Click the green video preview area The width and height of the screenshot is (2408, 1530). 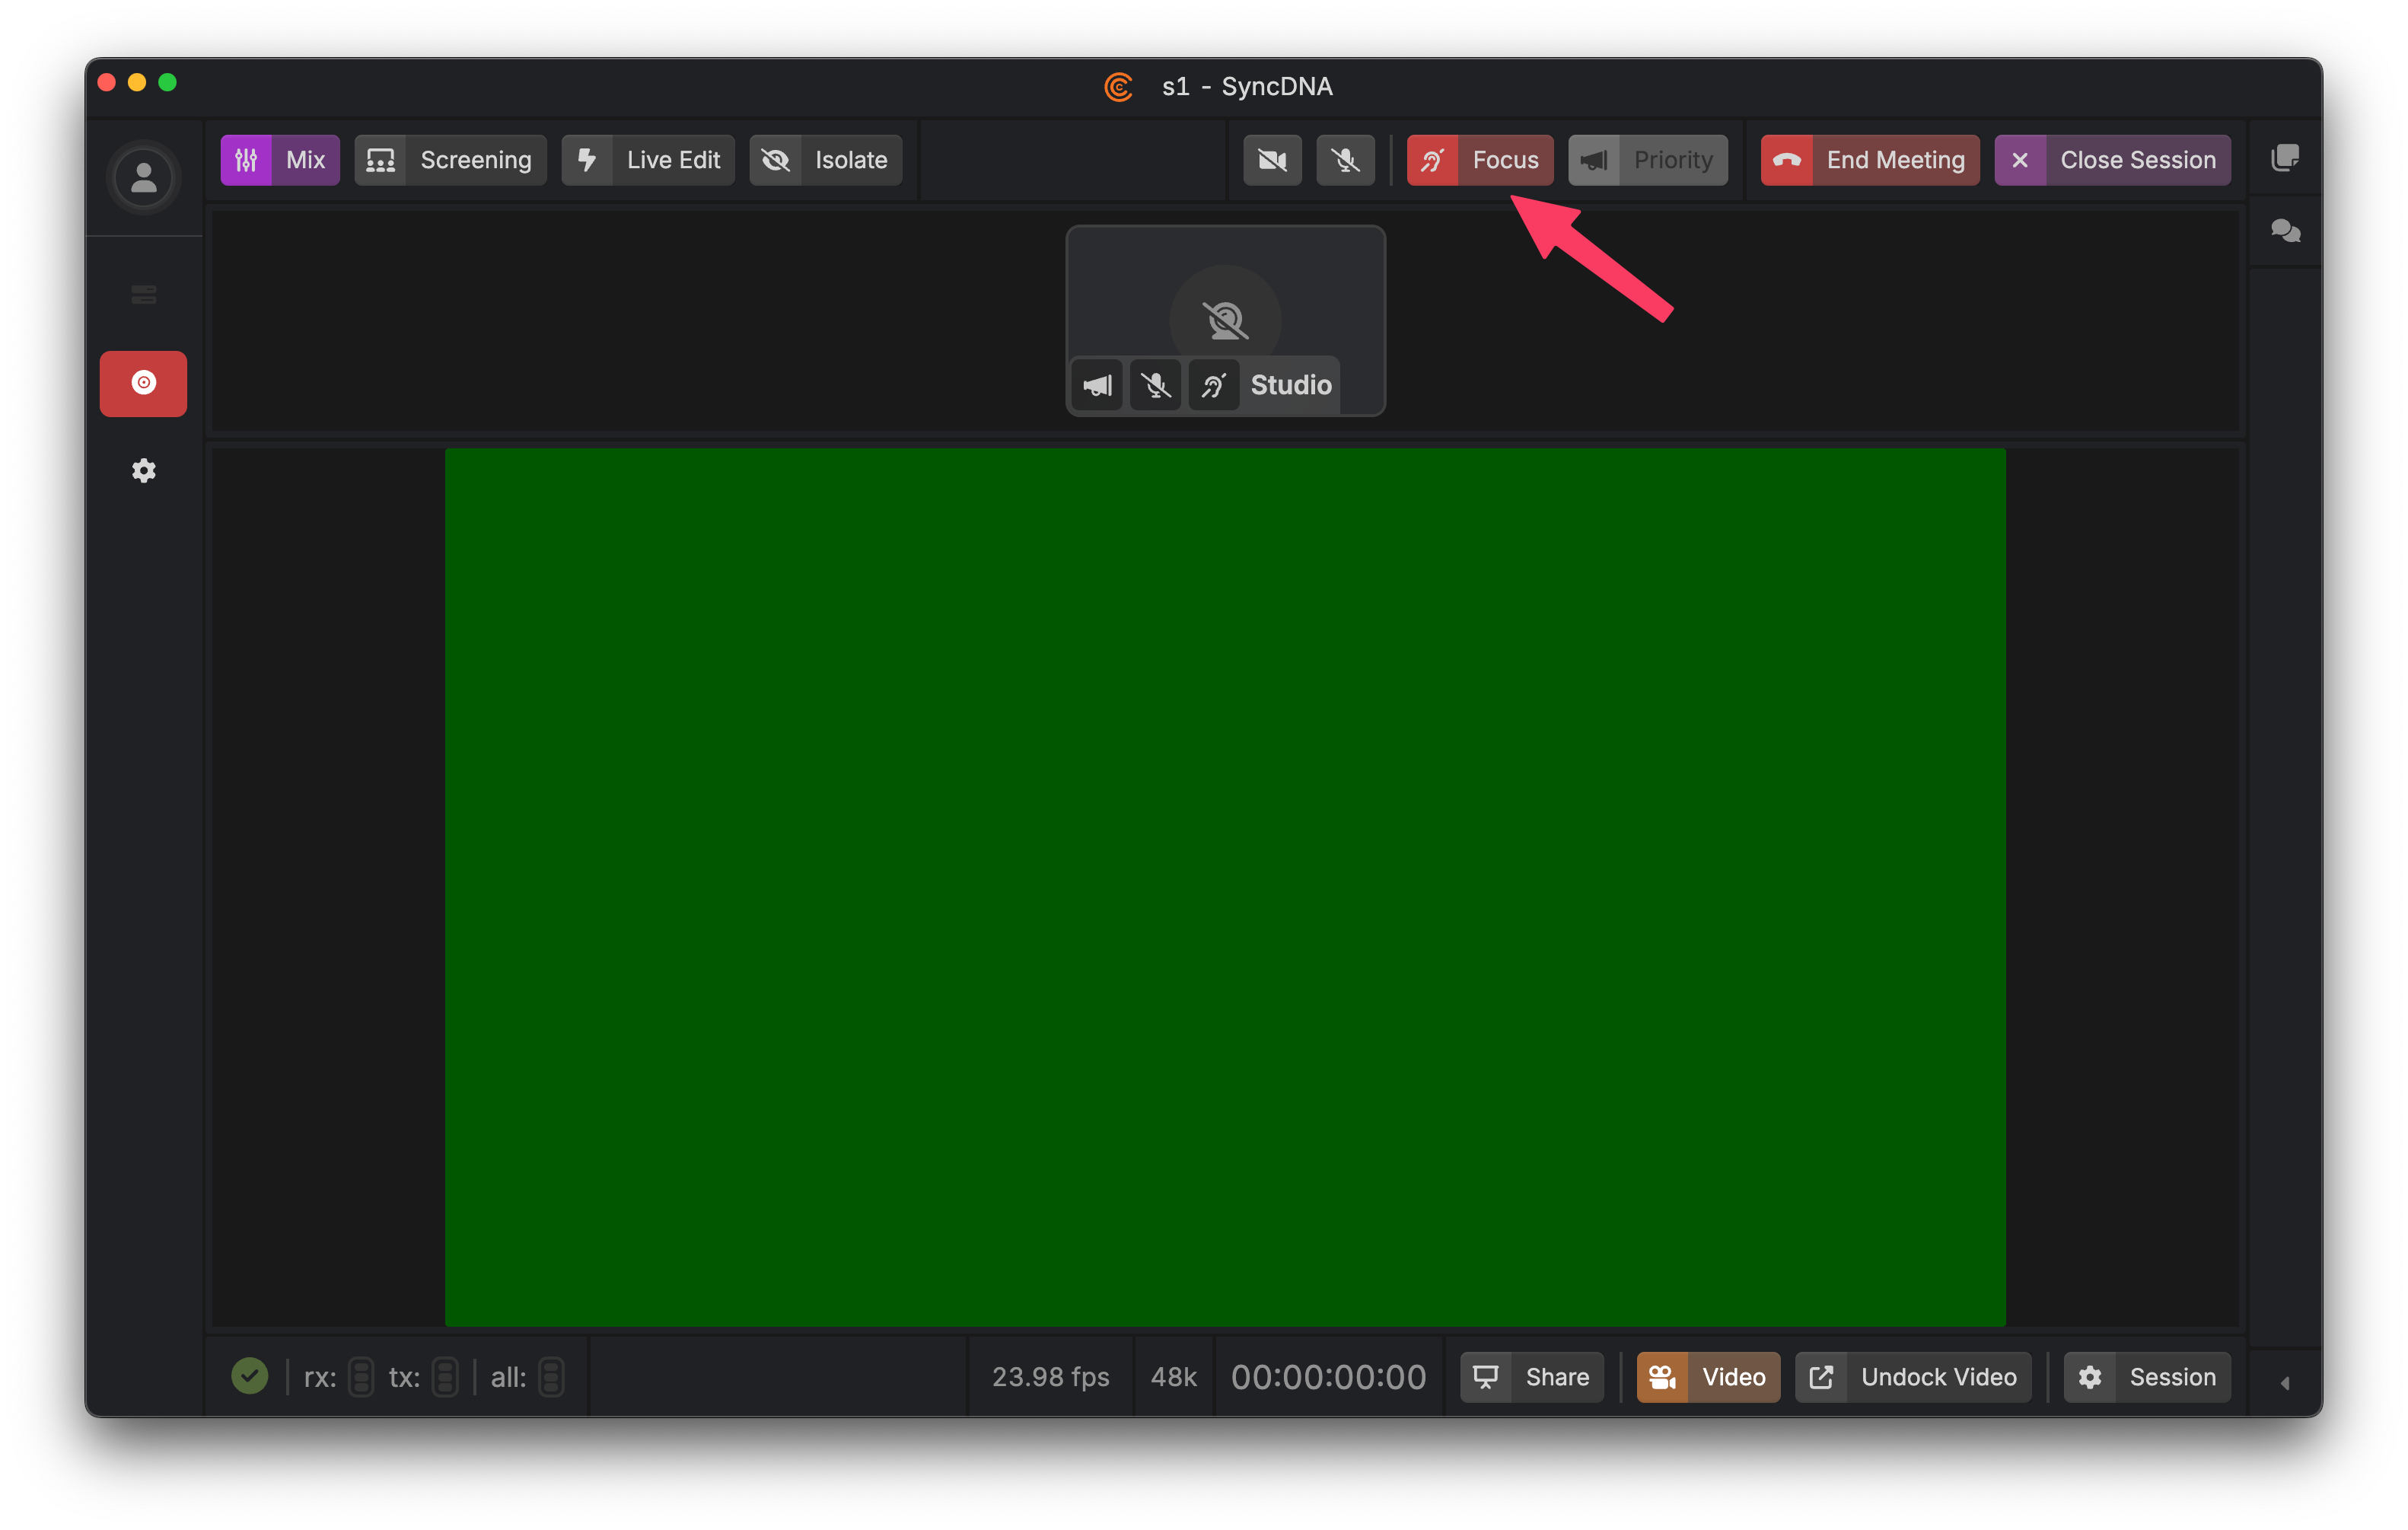(1225, 887)
